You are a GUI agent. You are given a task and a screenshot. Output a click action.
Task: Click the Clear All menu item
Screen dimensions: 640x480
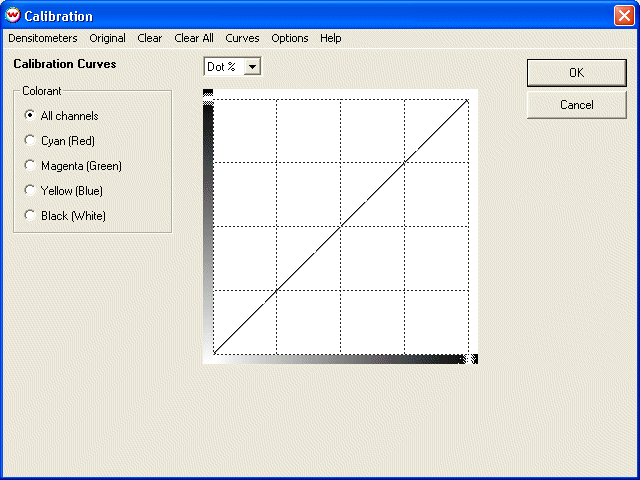click(194, 38)
